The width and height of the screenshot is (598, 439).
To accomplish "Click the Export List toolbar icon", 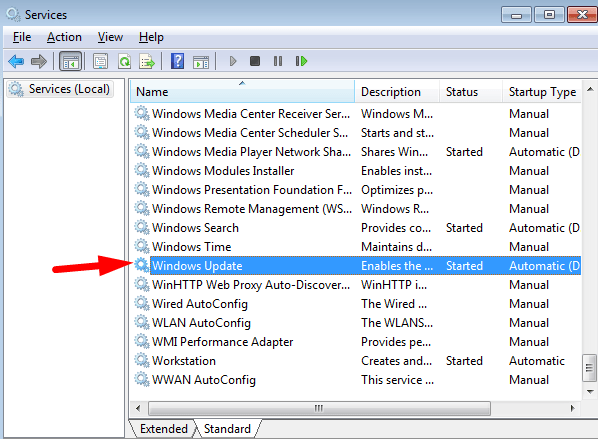I will tap(147, 61).
